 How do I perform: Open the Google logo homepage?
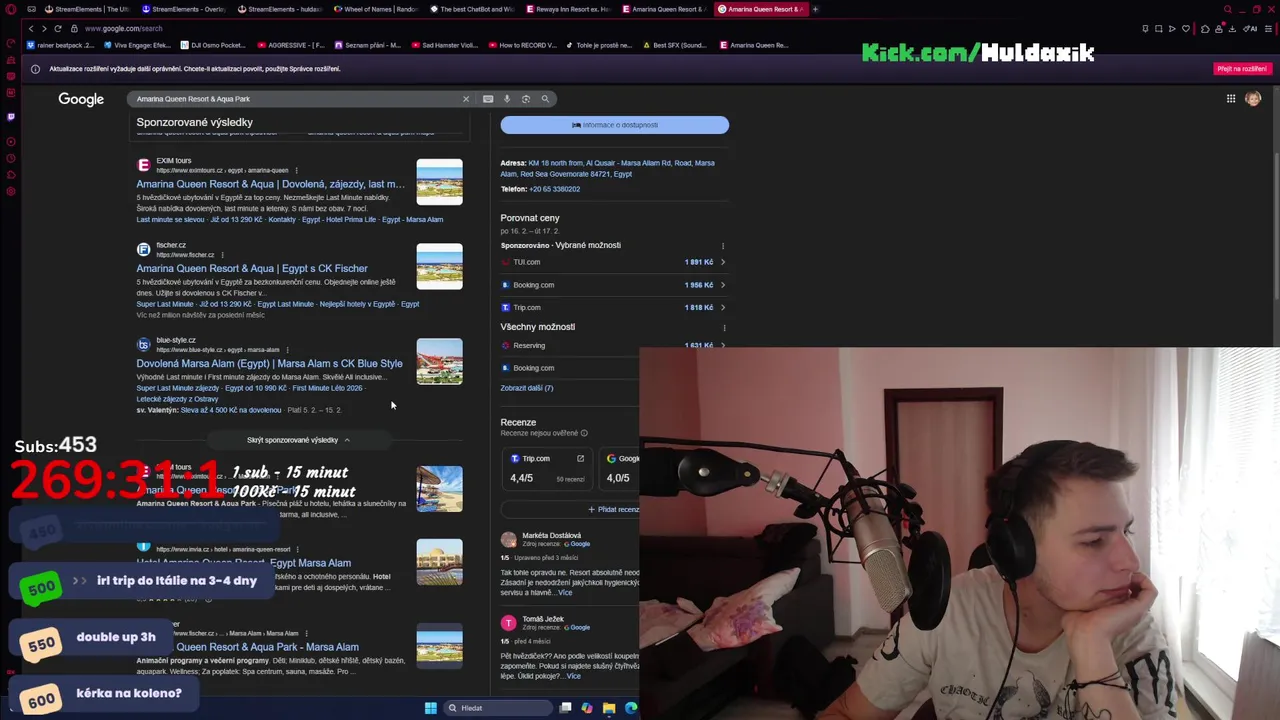pyautogui.click(x=81, y=99)
